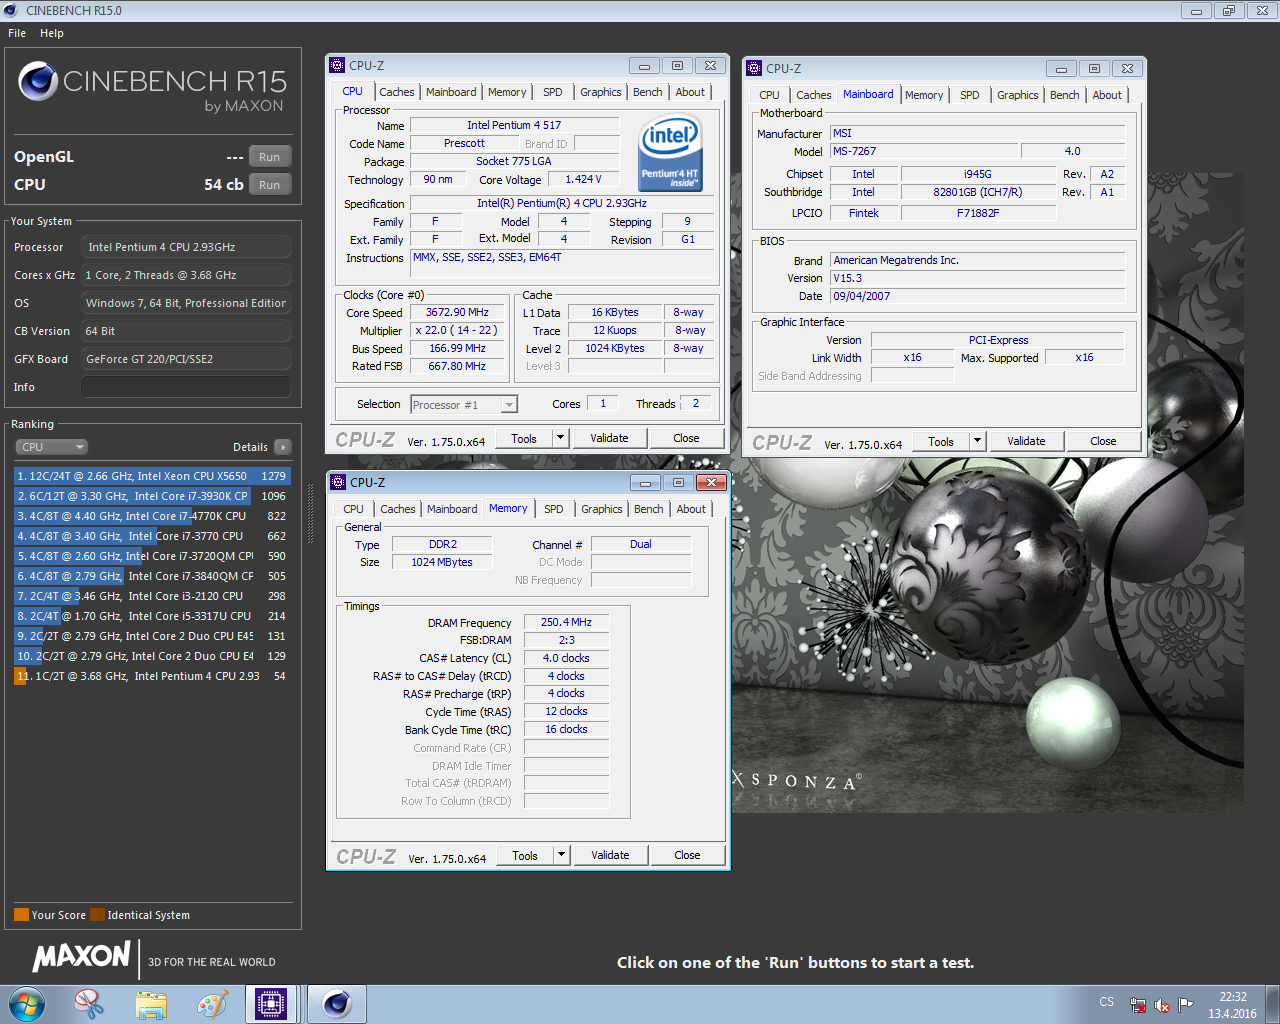Select ranking row Core i3-2120

[x=152, y=596]
